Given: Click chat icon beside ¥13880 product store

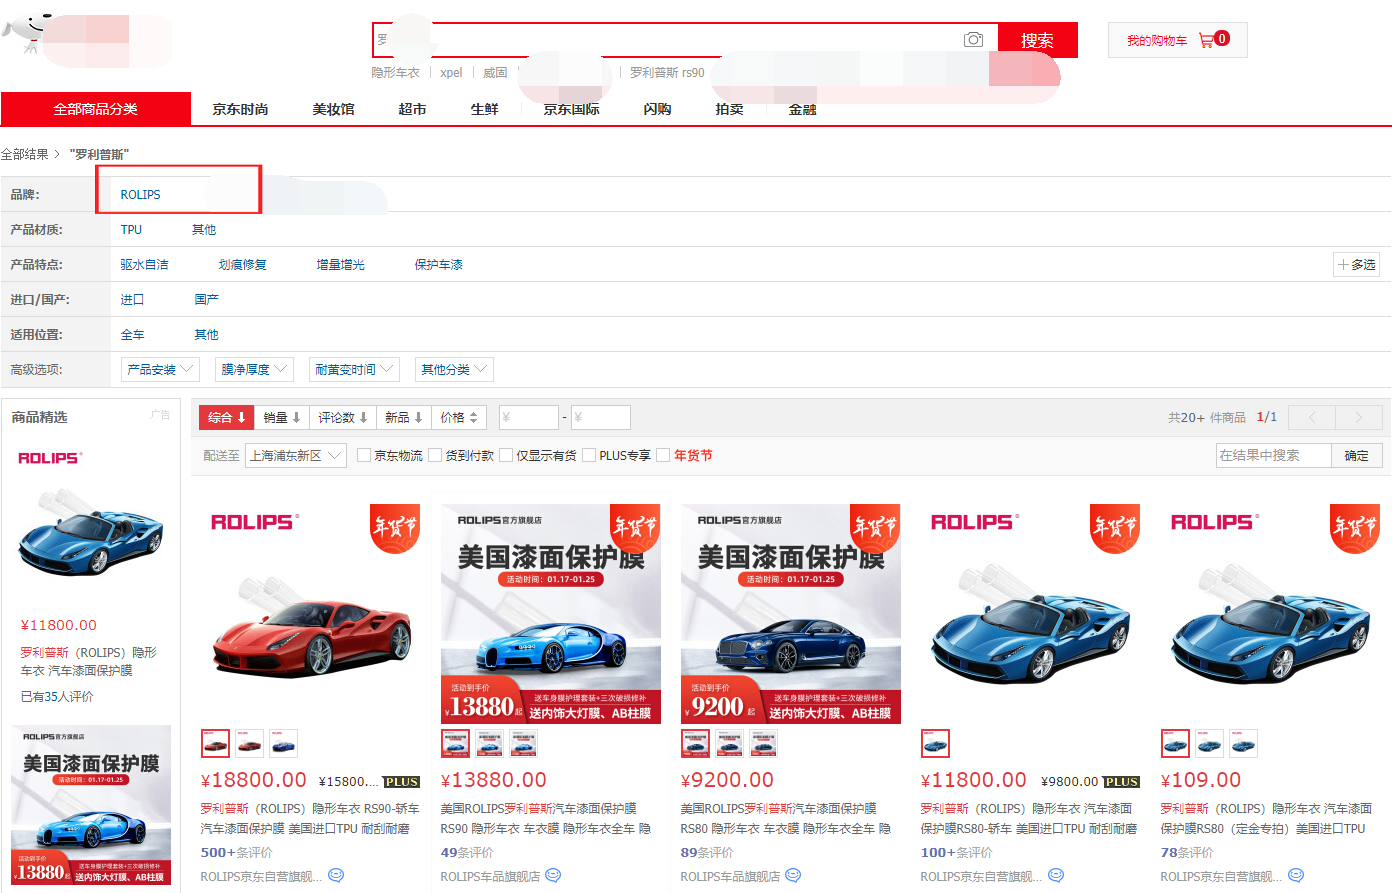Looking at the screenshot, I should pos(553,876).
